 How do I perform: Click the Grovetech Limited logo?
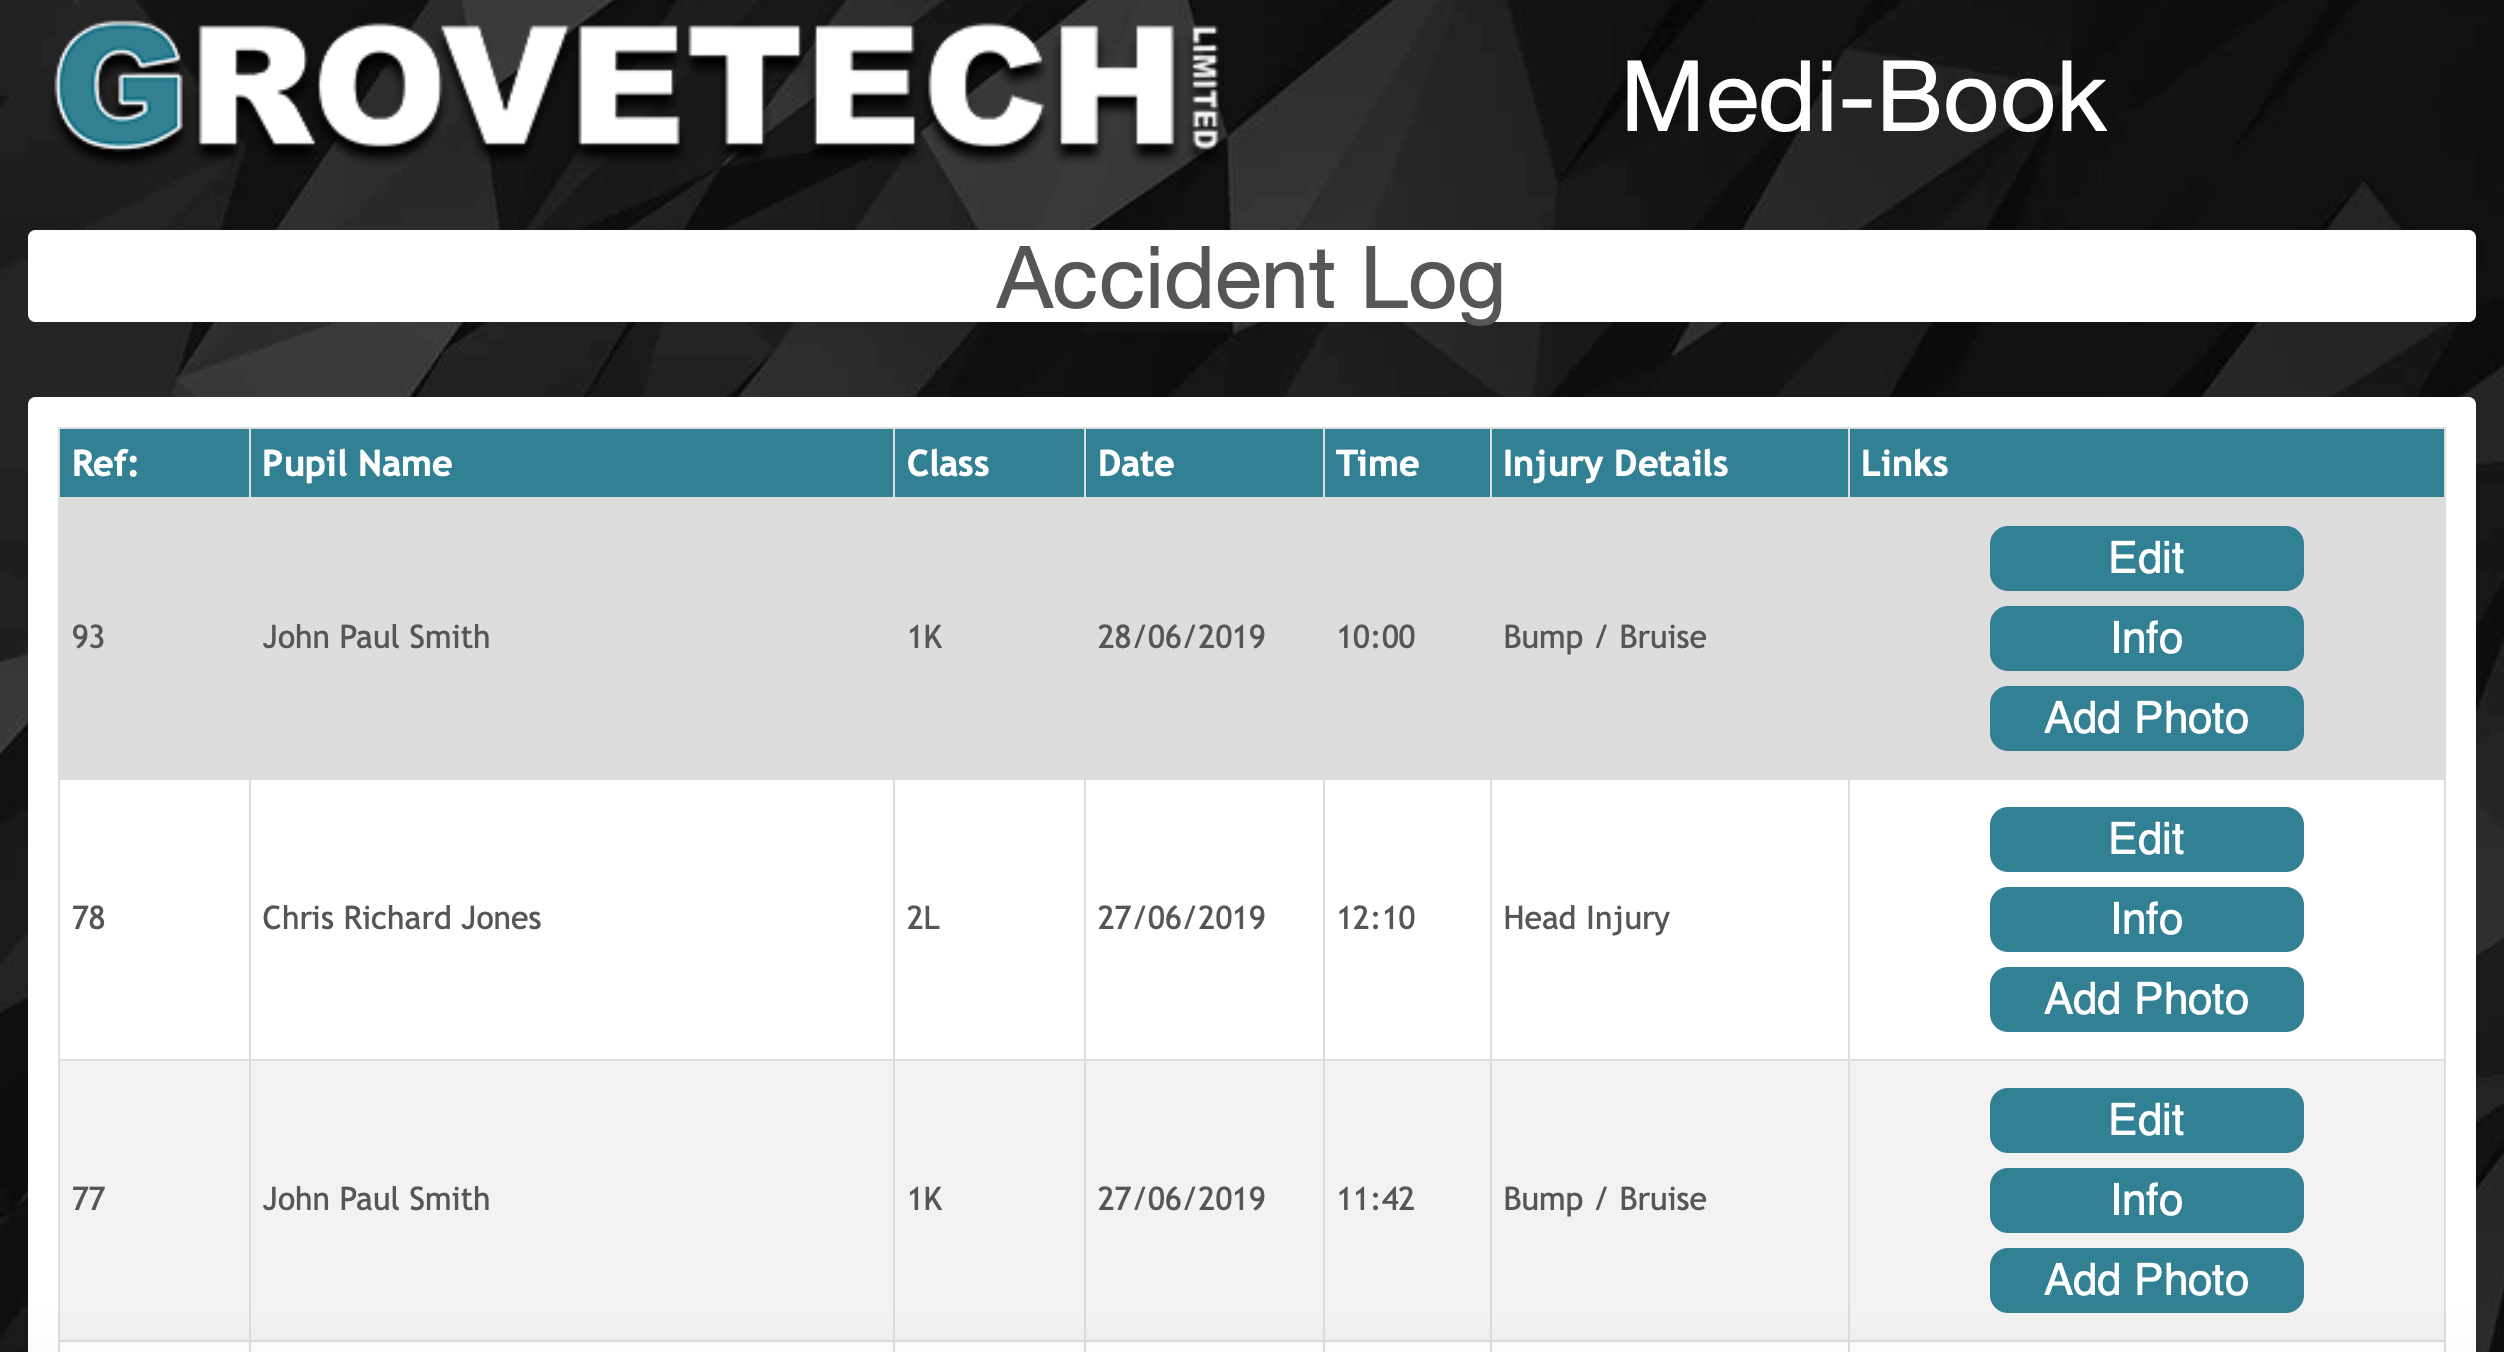(x=637, y=87)
